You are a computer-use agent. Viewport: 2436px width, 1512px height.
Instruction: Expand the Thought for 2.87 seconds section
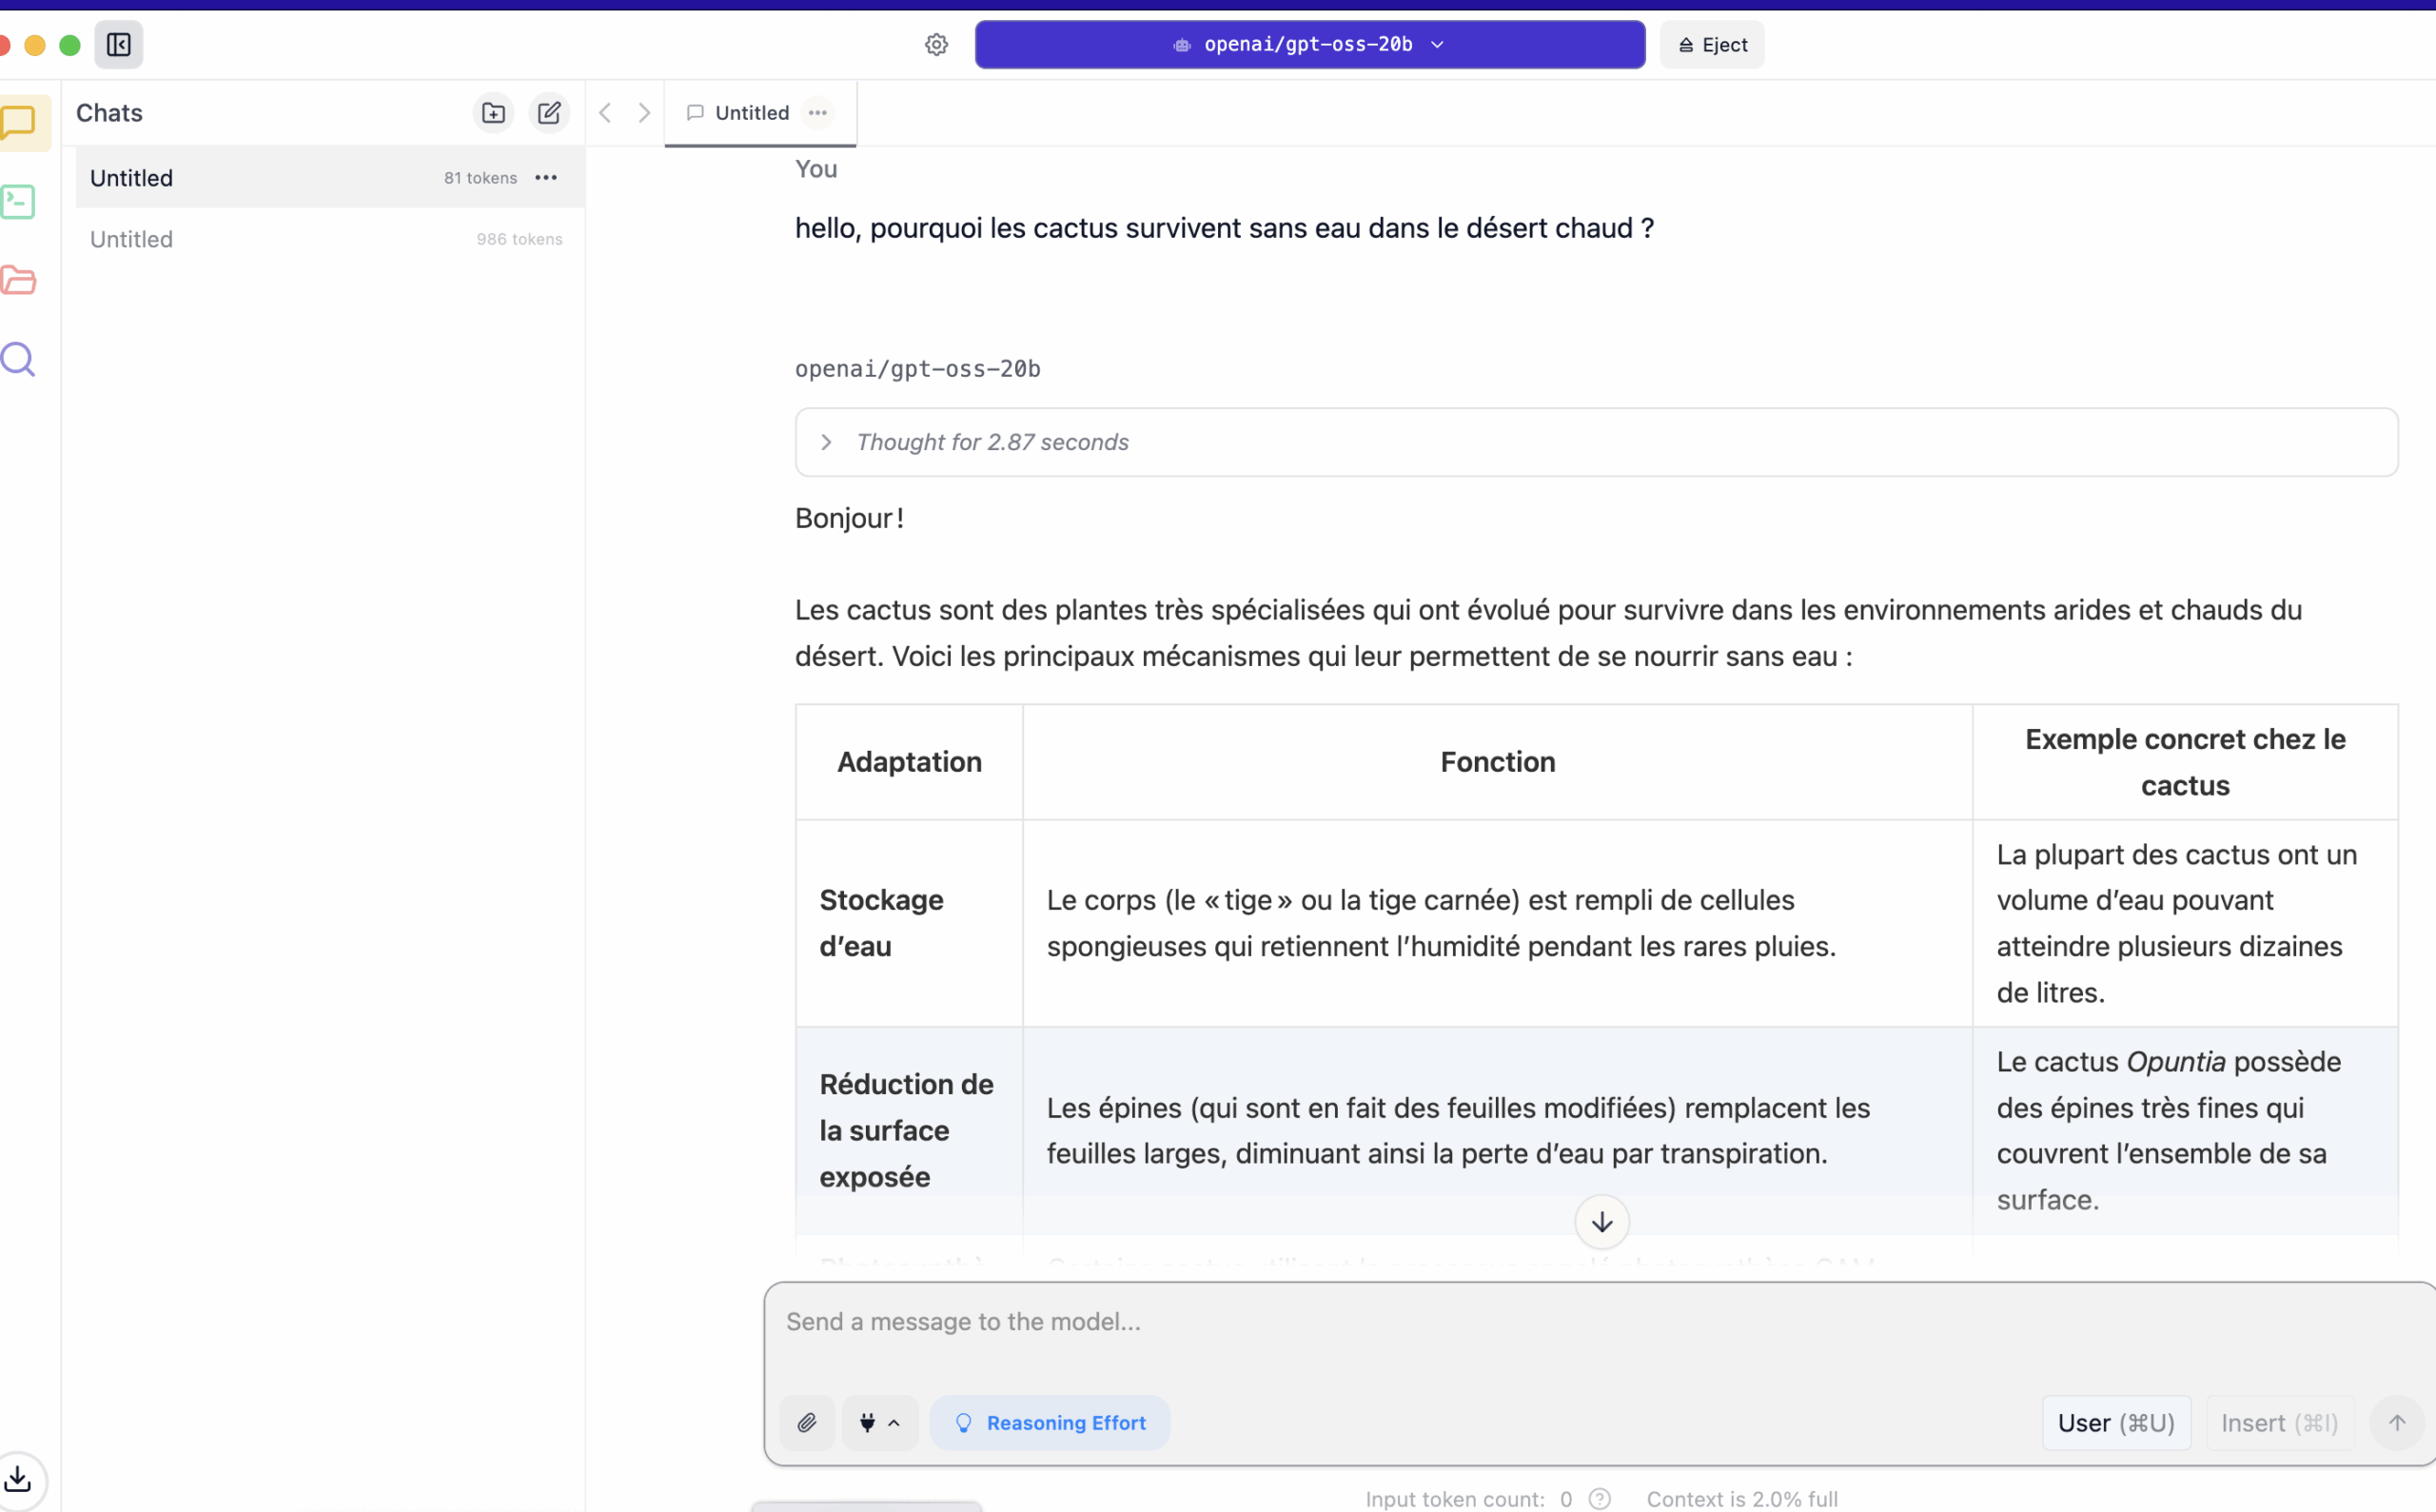(x=826, y=442)
